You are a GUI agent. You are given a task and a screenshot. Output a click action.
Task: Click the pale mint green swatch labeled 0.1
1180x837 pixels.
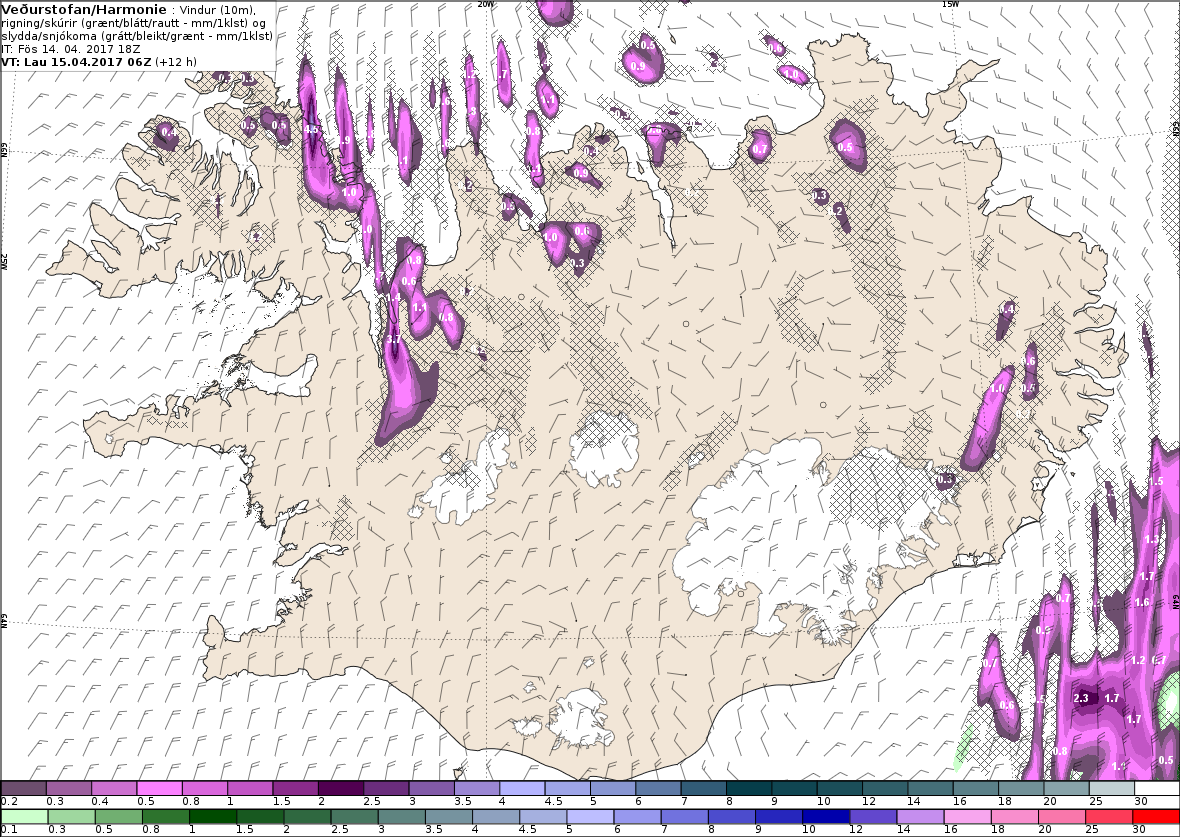pos(24,817)
